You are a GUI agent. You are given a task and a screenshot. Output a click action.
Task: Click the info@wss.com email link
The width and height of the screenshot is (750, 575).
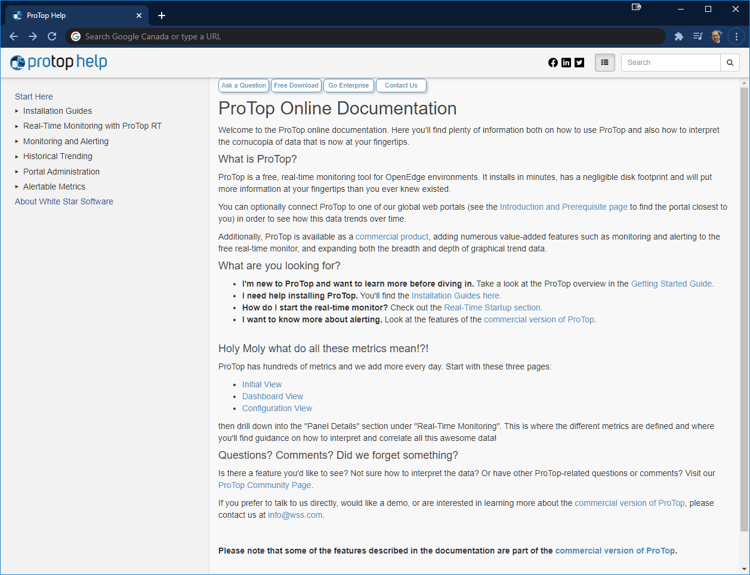coord(295,515)
